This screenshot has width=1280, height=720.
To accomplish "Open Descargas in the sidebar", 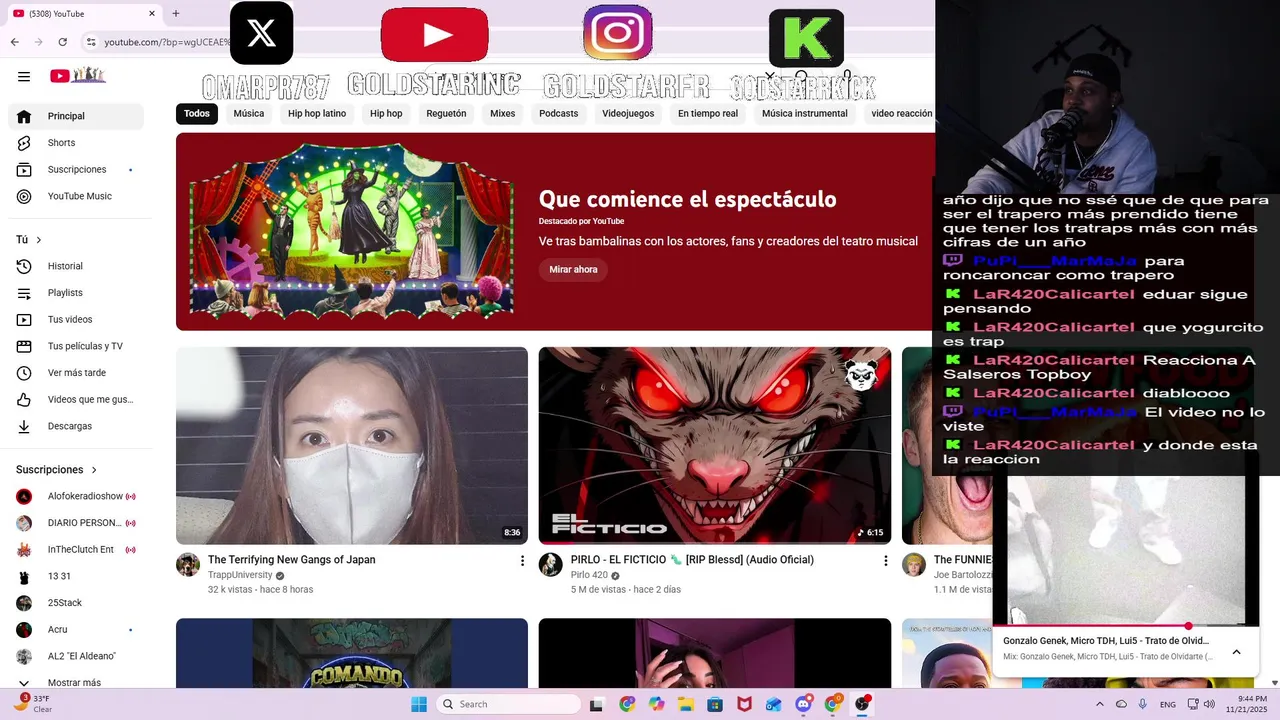I will [76, 426].
